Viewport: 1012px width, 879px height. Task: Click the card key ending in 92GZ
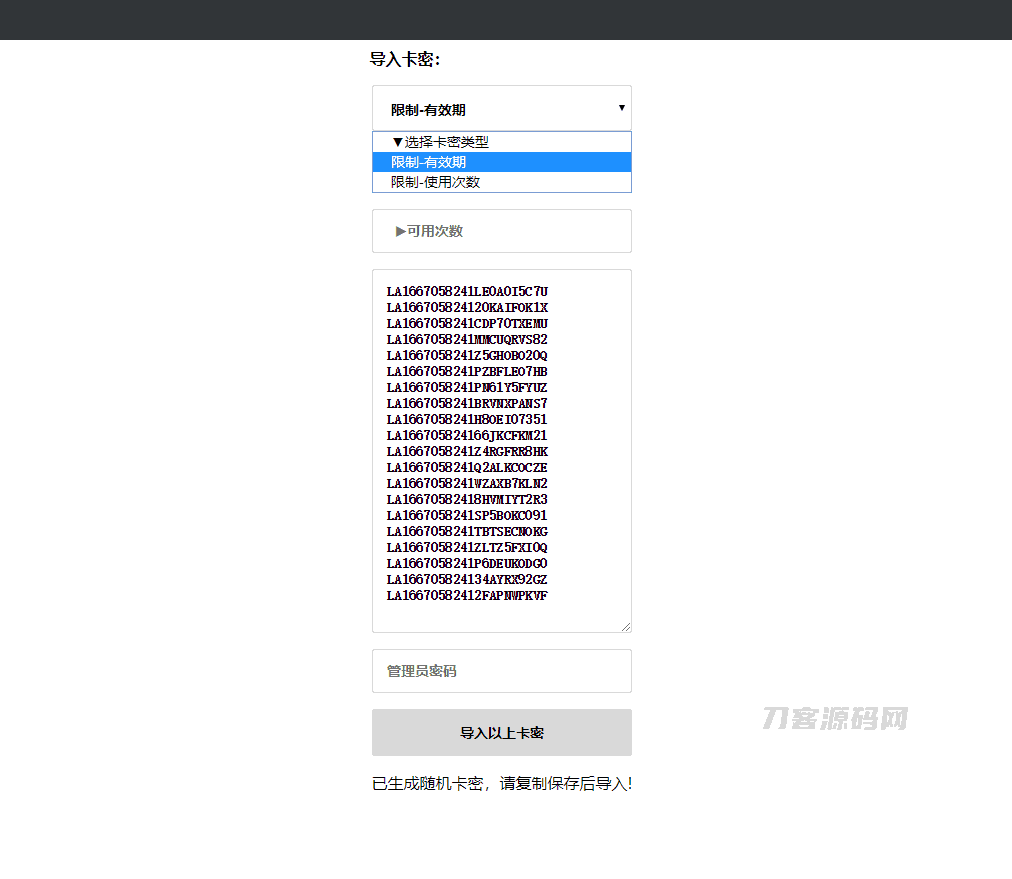tap(466, 579)
